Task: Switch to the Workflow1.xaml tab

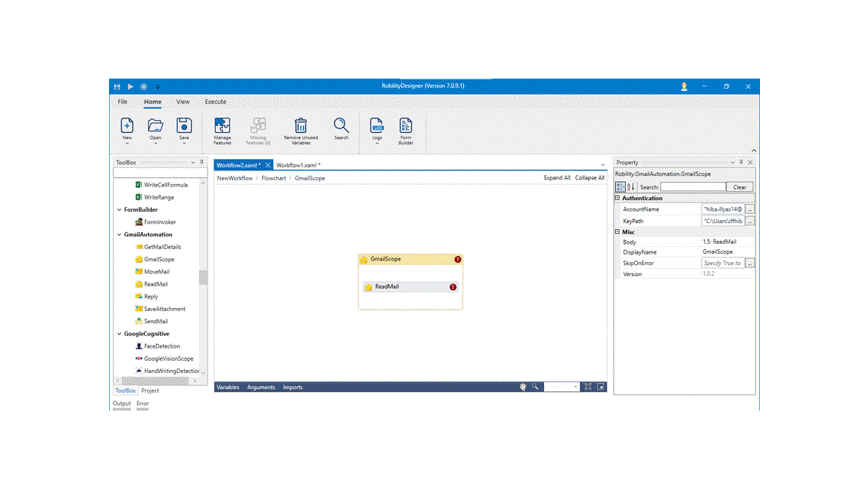Action: click(x=298, y=165)
